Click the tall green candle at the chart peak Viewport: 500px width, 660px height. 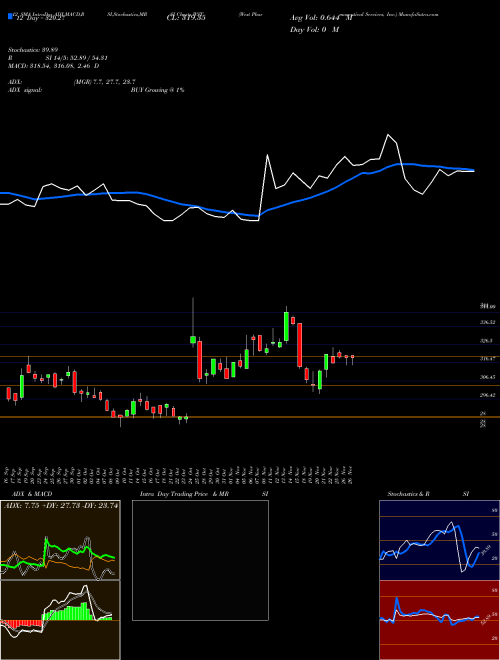(x=286, y=326)
